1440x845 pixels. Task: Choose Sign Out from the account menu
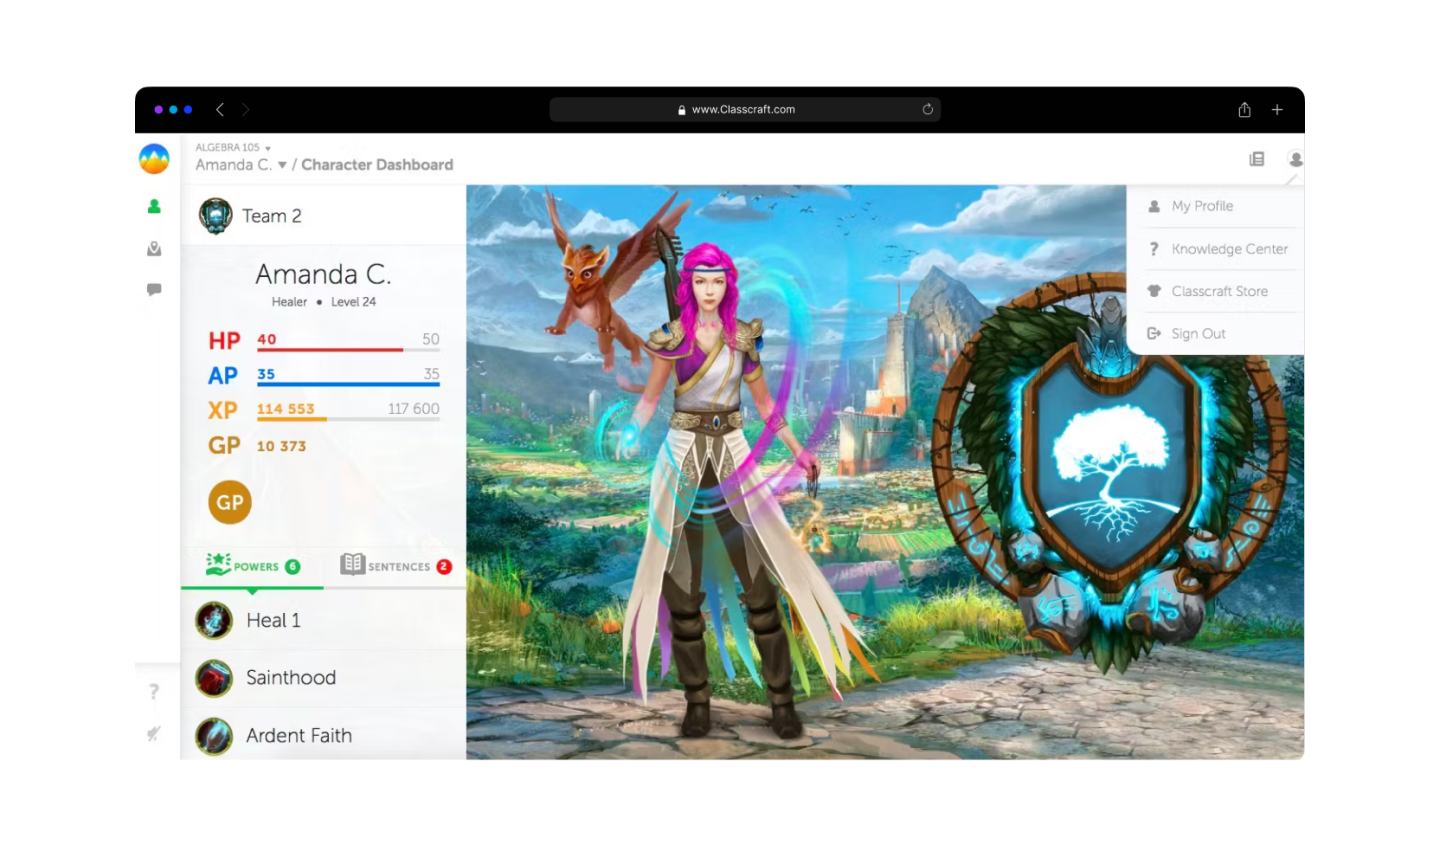tap(1199, 333)
